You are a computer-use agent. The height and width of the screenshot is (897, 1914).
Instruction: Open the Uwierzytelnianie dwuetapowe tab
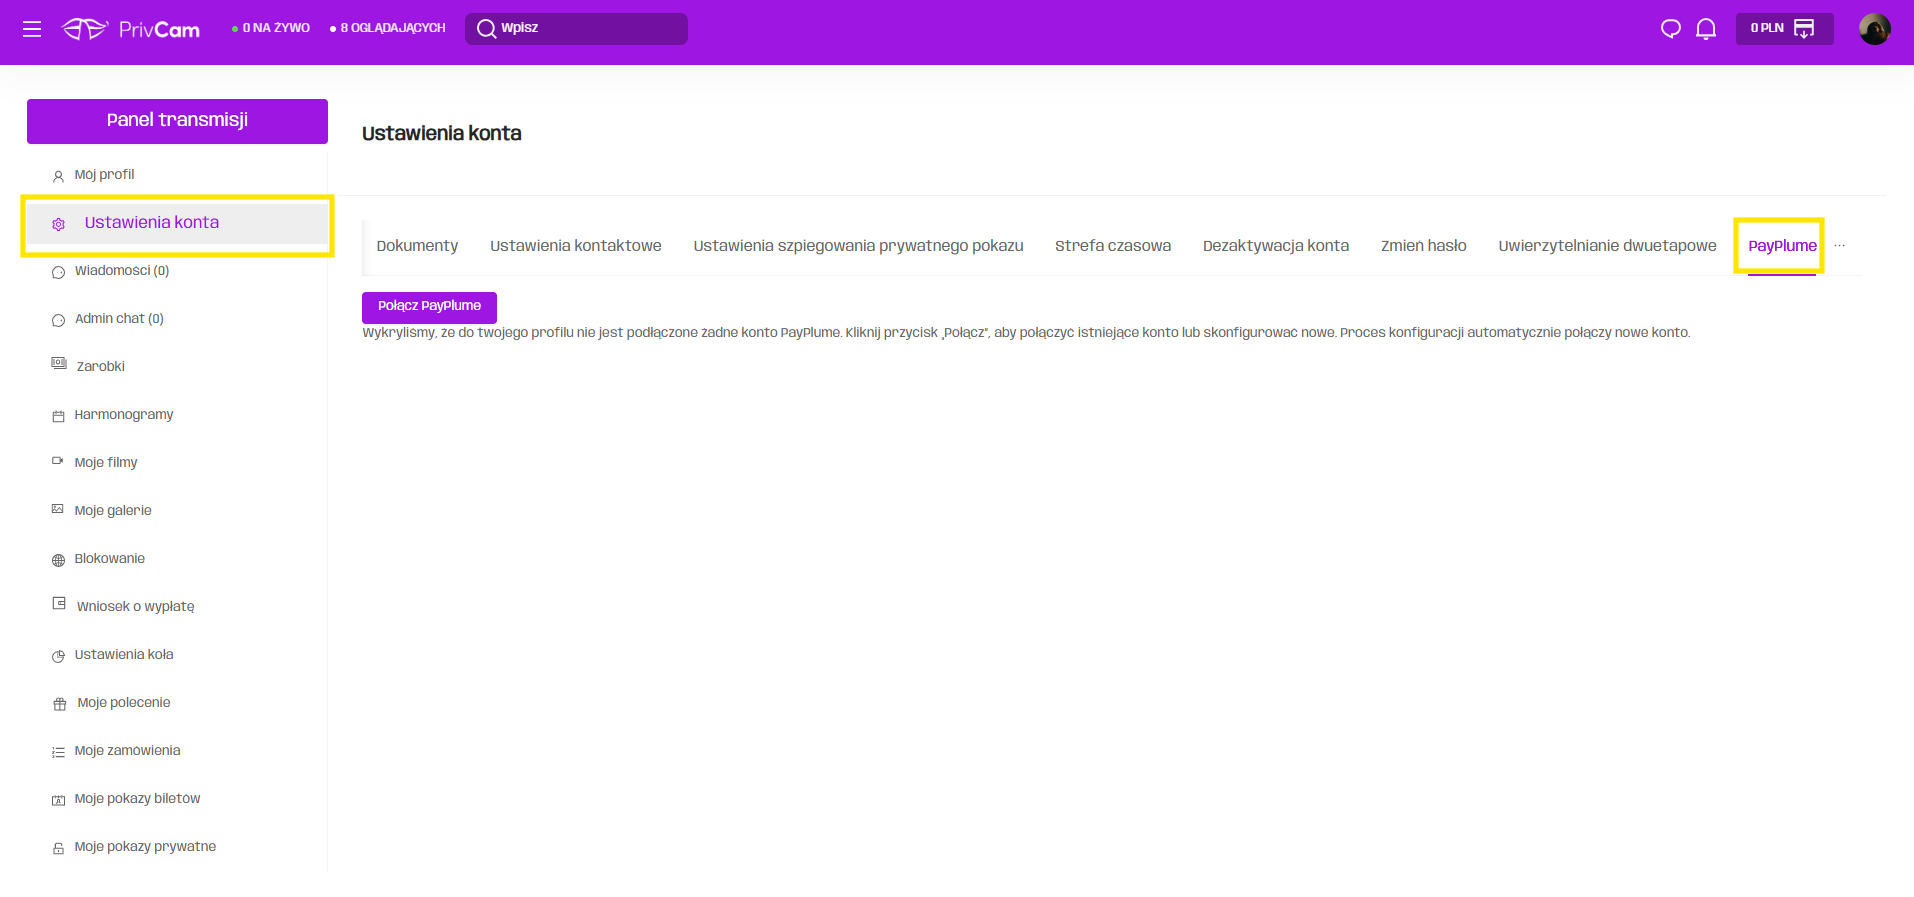point(1606,246)
